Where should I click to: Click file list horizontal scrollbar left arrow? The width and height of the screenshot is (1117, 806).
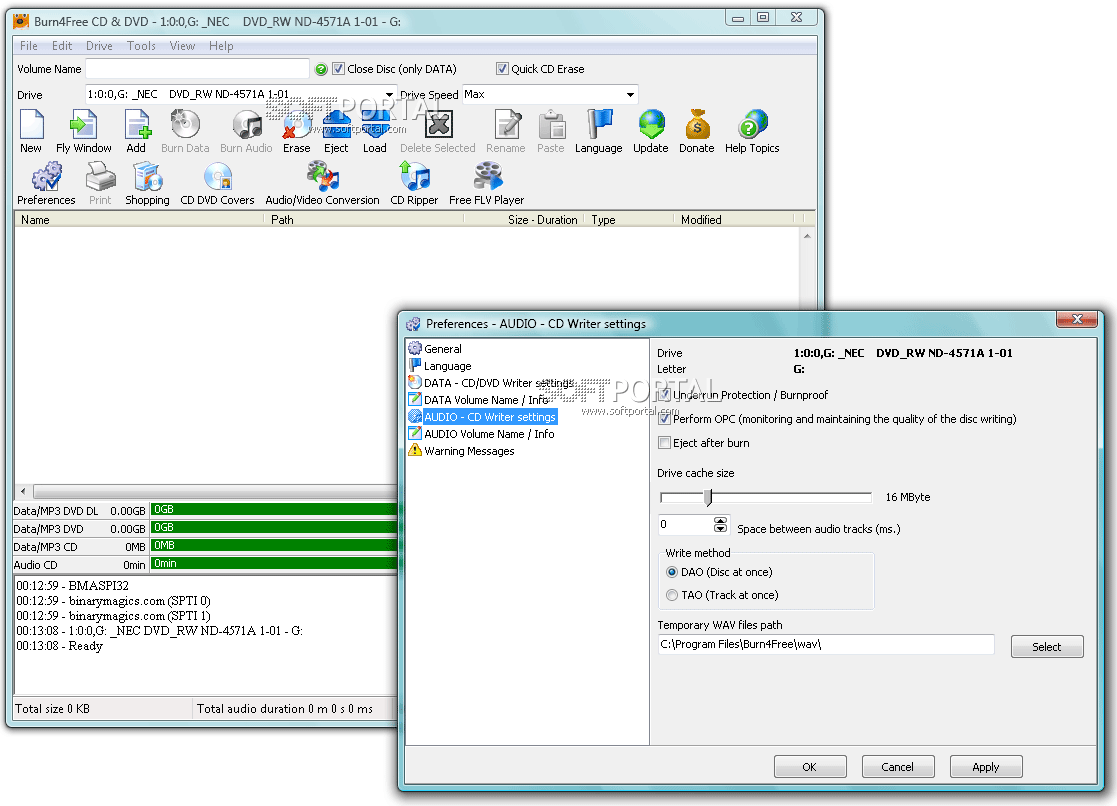[x=23, y=491]
